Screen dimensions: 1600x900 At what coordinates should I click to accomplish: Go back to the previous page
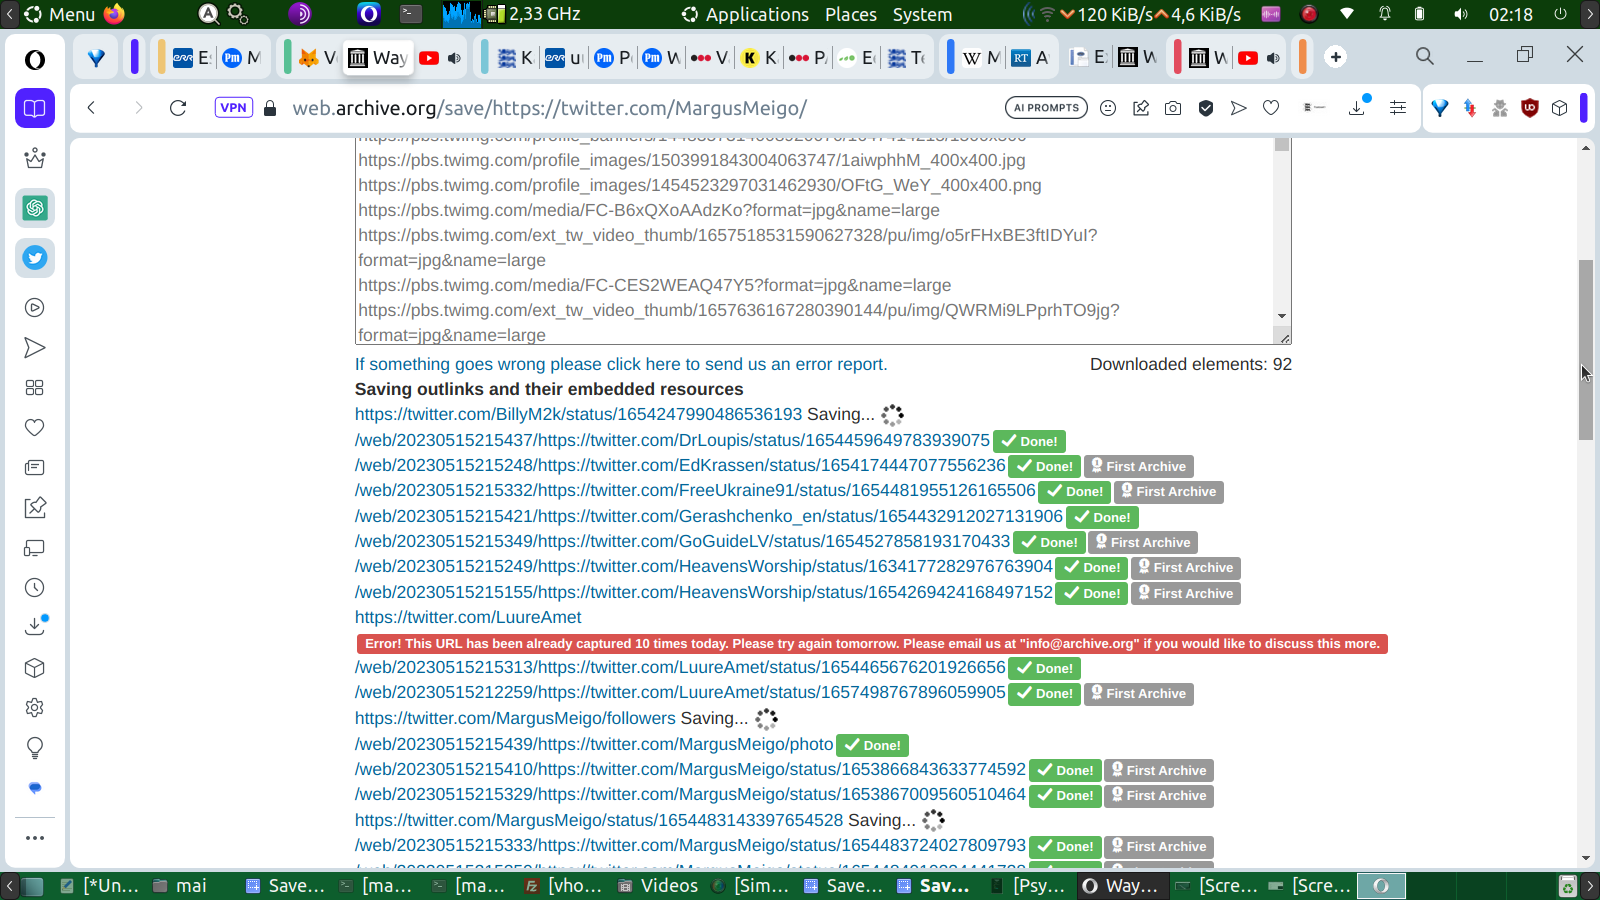[x=91, y=108]
